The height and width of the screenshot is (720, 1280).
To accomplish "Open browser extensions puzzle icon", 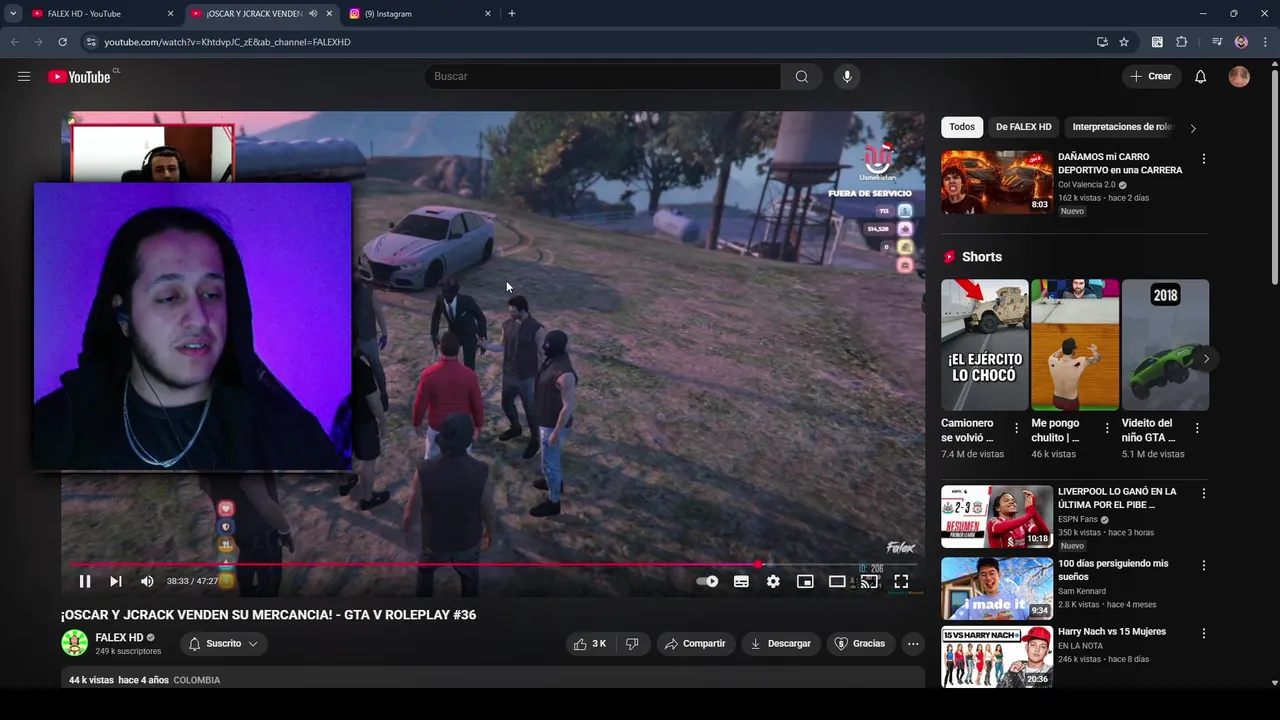I will pos(1181,42).
